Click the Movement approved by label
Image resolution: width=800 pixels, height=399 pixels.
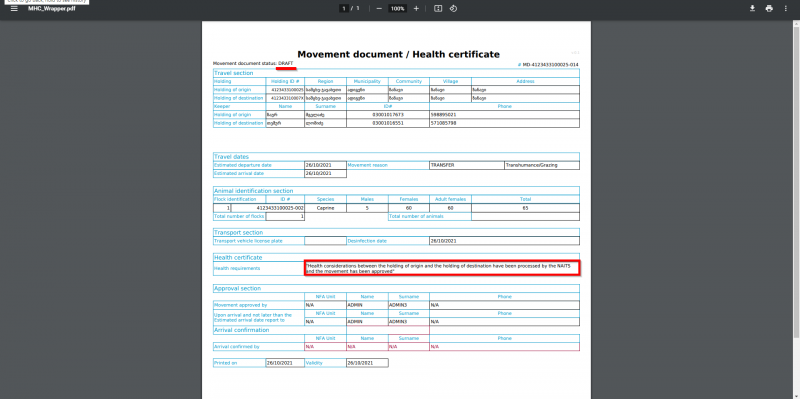click(x=240, y=305)
